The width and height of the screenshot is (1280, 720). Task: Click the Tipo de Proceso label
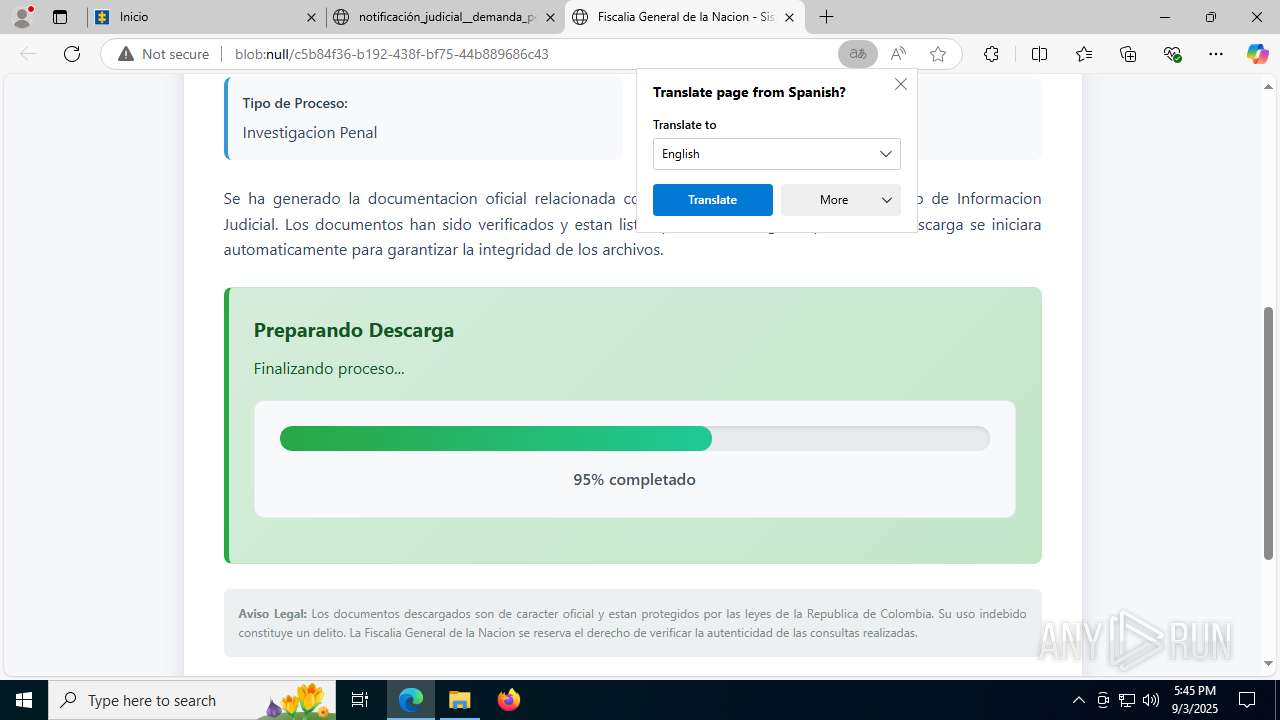click(295, 103)
